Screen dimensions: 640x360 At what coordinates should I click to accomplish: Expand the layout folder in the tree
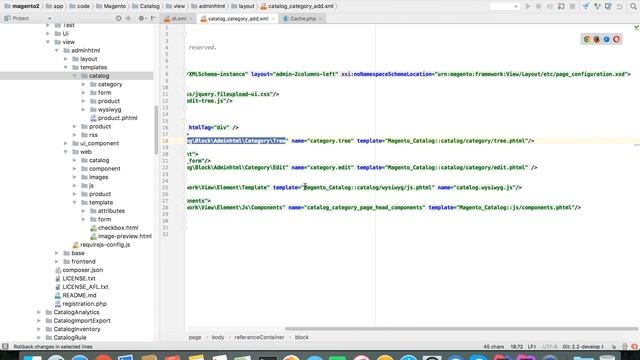(66, 59)
